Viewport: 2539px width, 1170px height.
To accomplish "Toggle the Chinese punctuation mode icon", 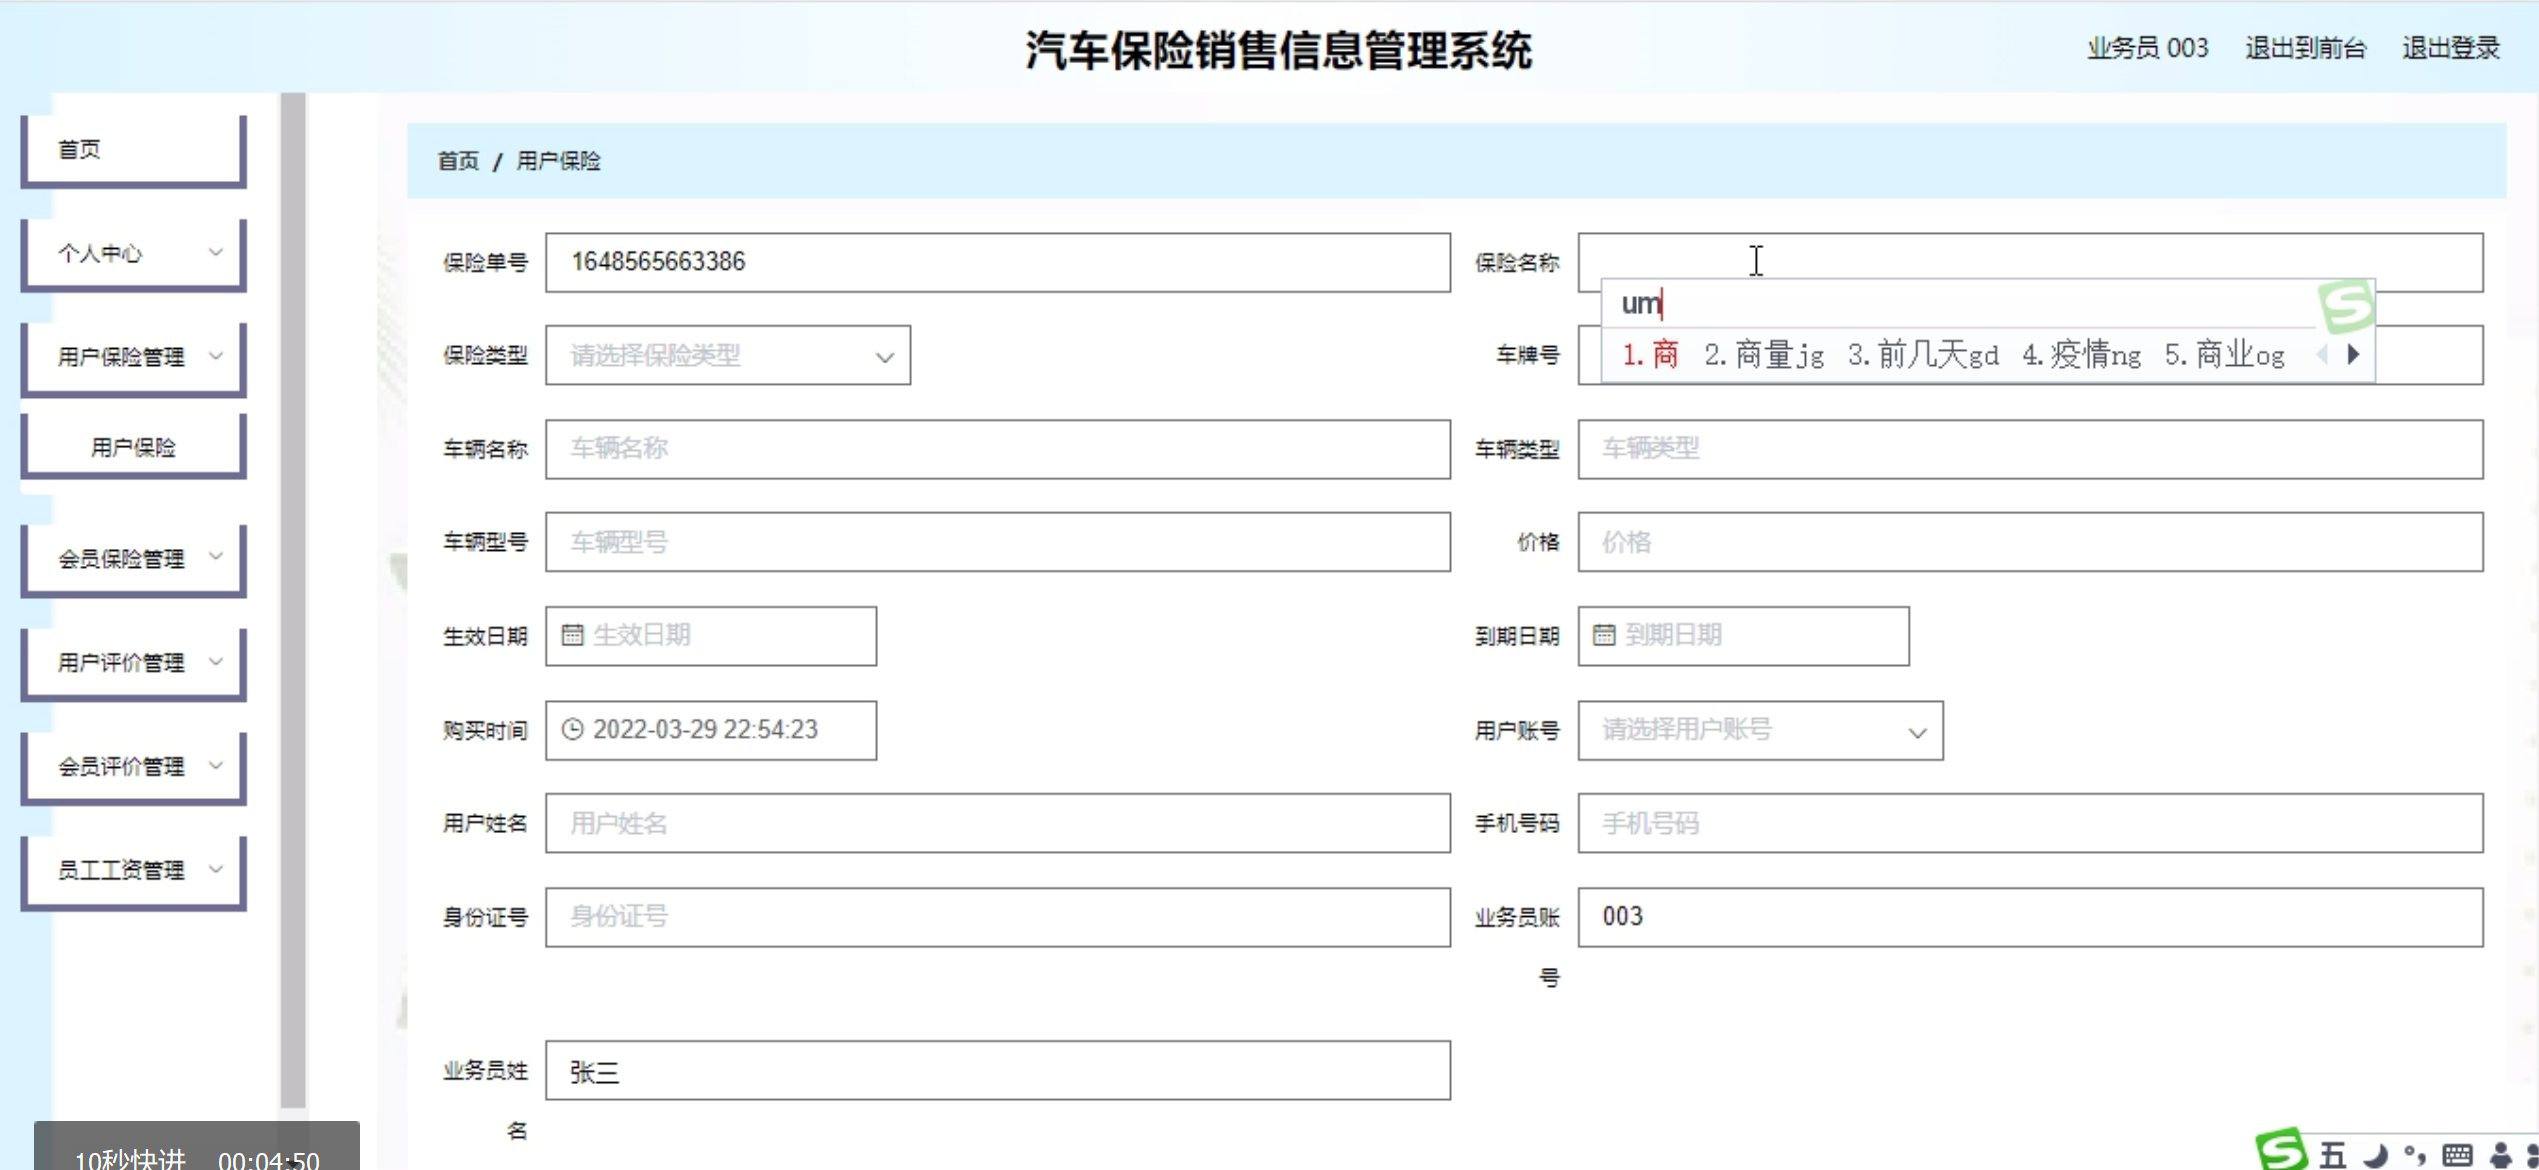I will coord(2415,1155).
